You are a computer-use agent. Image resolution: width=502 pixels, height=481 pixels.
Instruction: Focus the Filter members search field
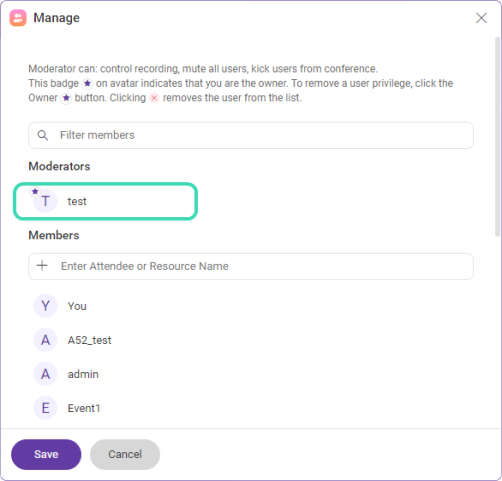tap(251, 135)
